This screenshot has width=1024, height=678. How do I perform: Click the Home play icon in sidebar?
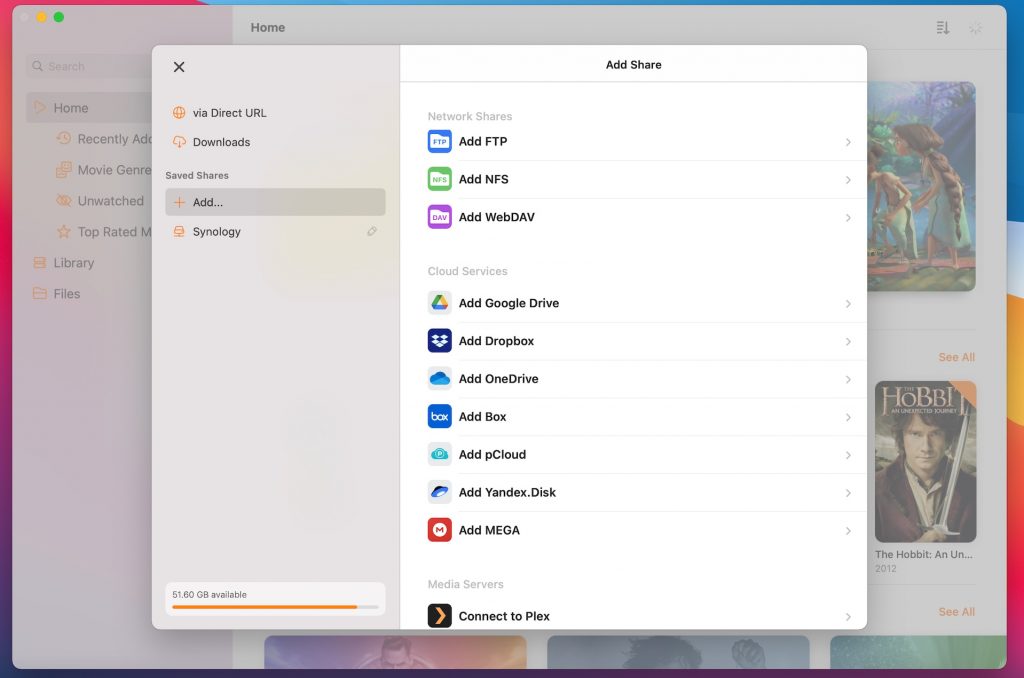(40, 108)
